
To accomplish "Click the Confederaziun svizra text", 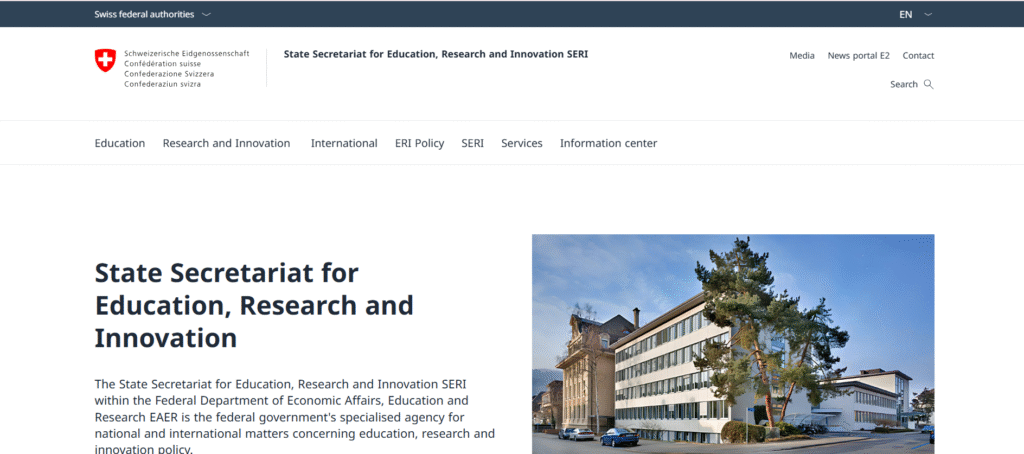I will click(163, 84).
